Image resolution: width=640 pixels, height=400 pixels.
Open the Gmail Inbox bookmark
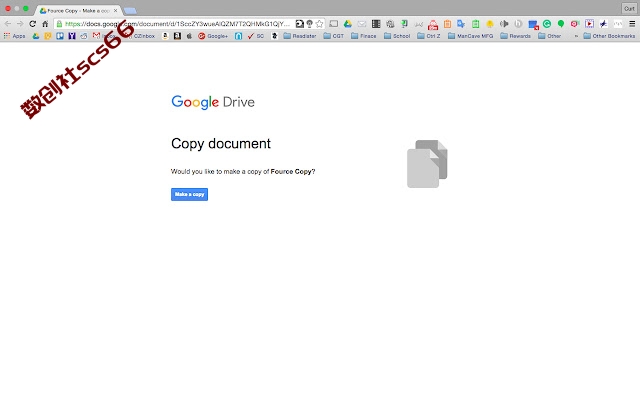click(x=103, y=36)
